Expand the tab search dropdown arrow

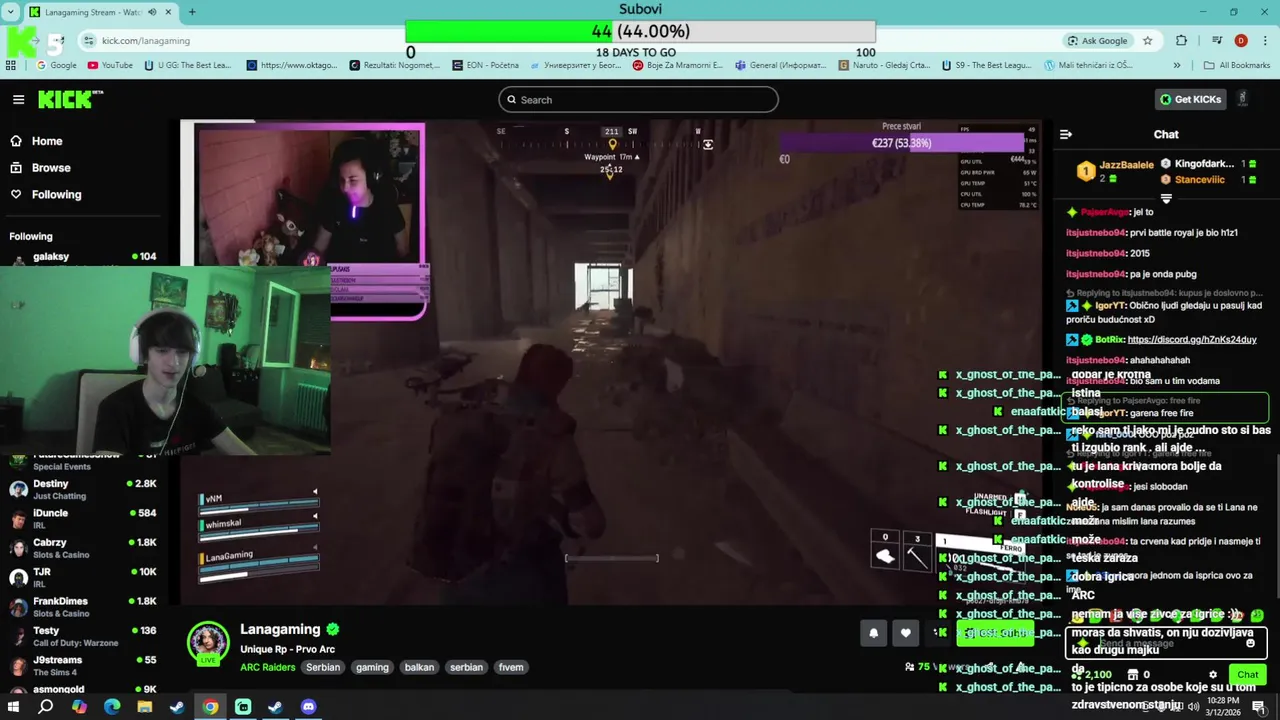[11, 12]
